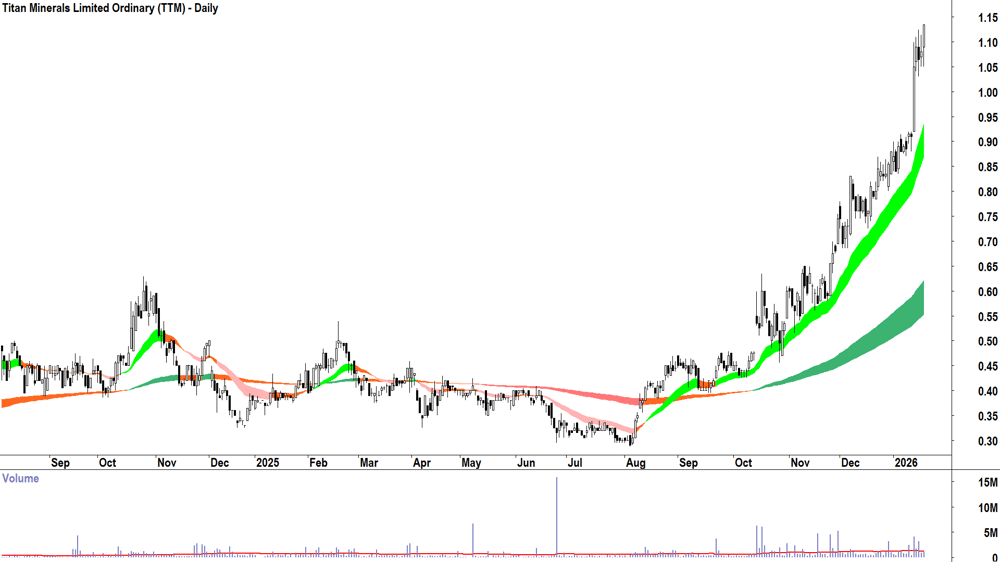Click the 0.50 price axis label

(x=987, y=341)
